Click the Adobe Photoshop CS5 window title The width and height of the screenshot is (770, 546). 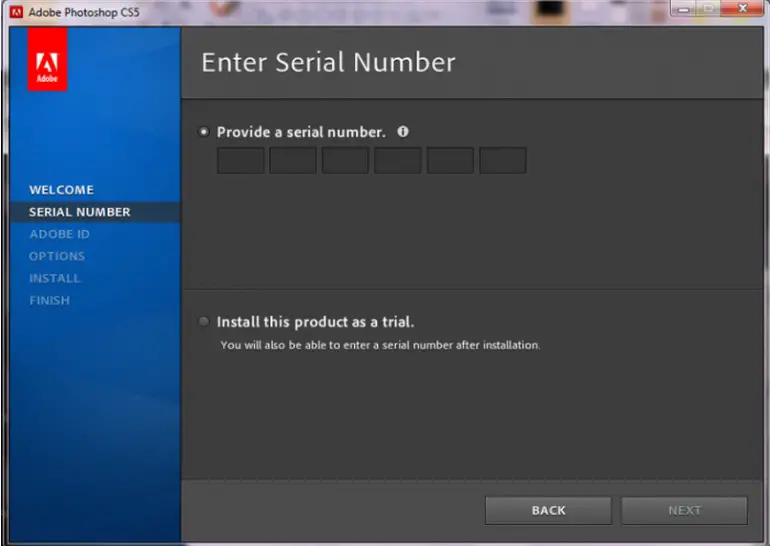(84, 12)
